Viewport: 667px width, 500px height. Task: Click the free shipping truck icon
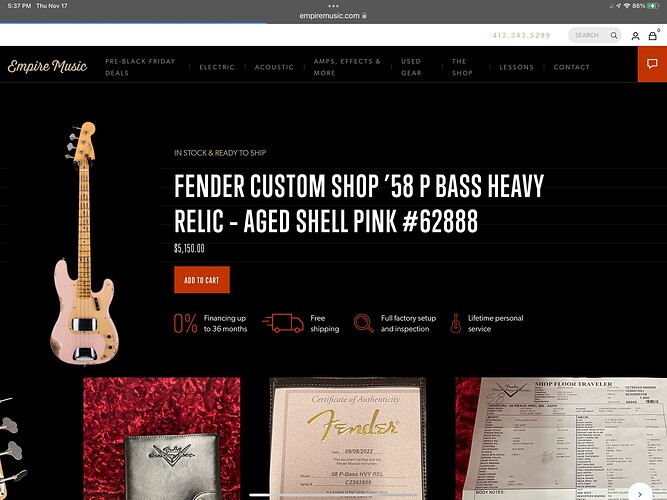pos(283,323)
